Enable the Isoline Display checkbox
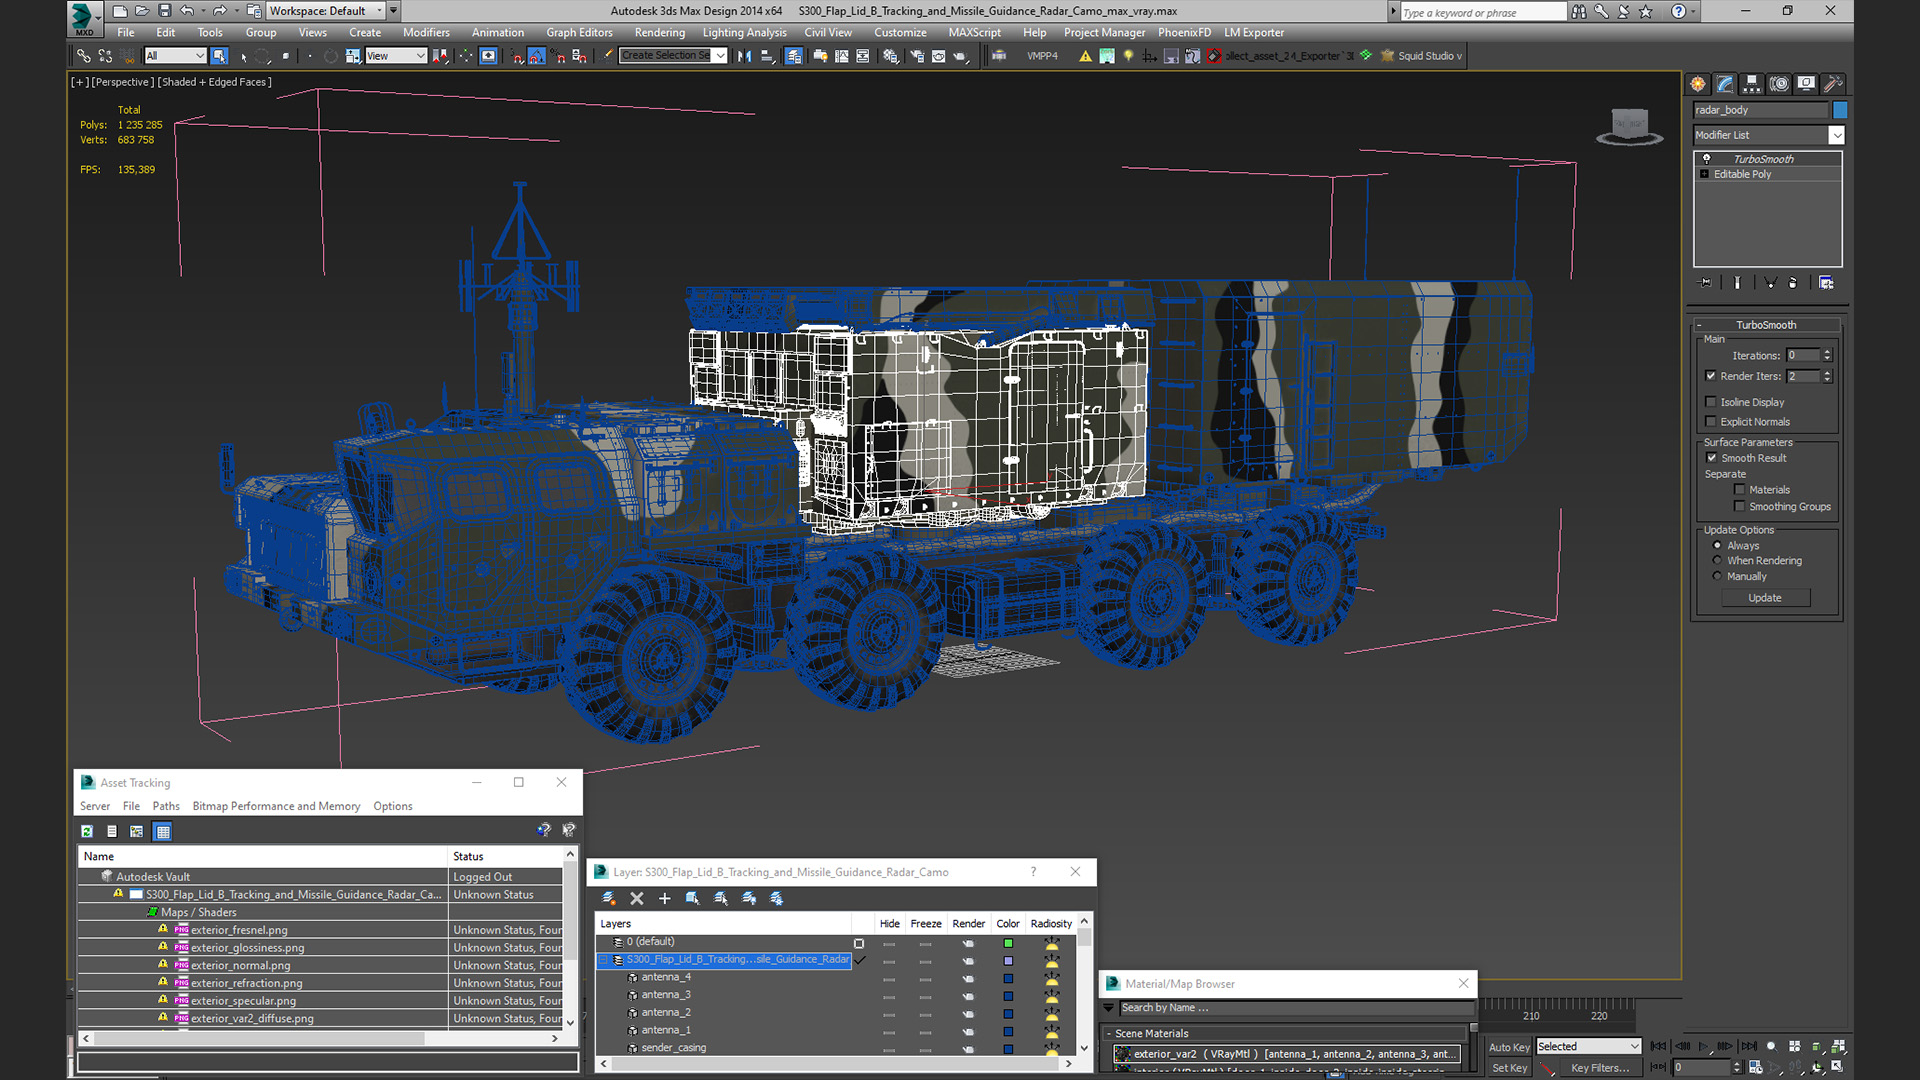The image size is (1920, 1080). point(1711,402)
